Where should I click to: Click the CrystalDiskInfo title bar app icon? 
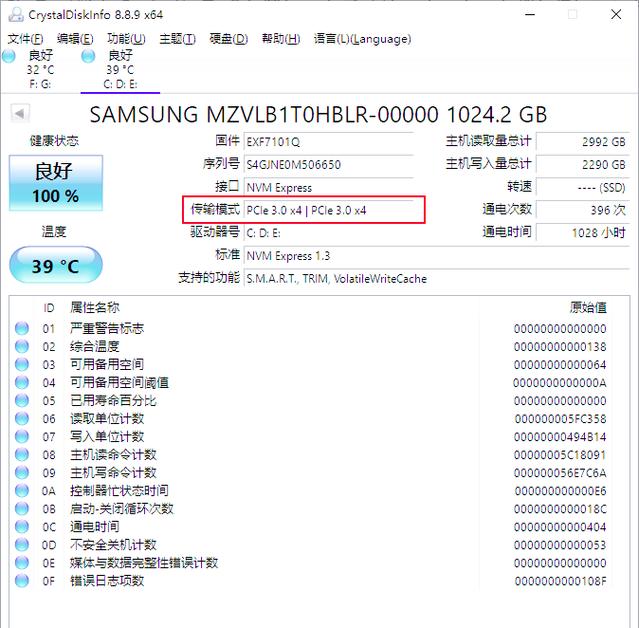point(16,15)
